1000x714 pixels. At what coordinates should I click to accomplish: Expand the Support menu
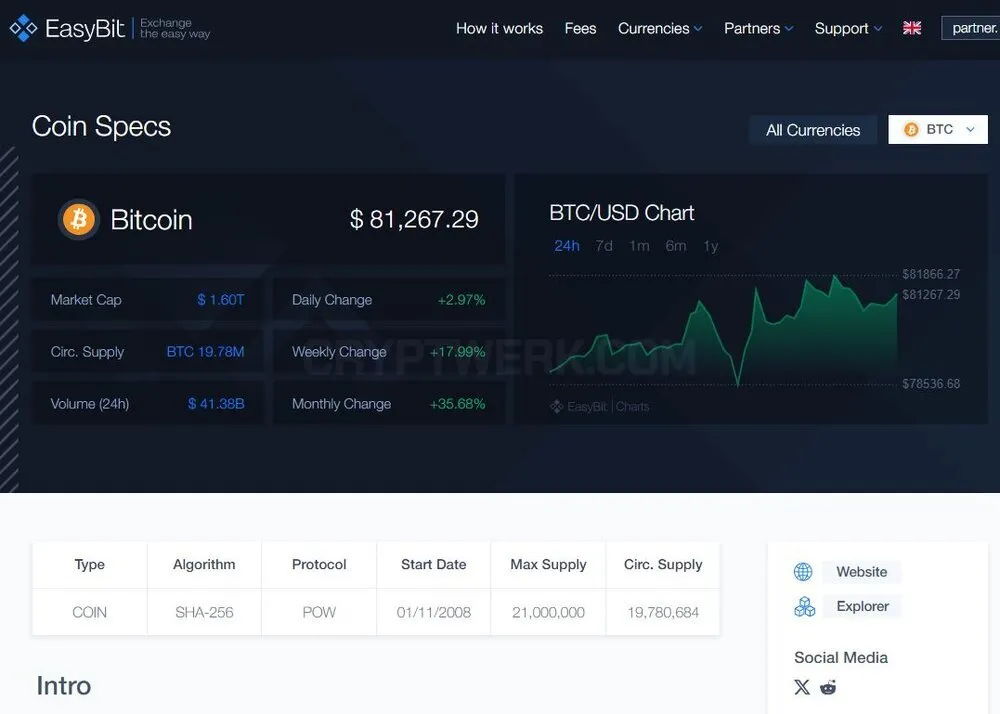(x=848, y=28)
